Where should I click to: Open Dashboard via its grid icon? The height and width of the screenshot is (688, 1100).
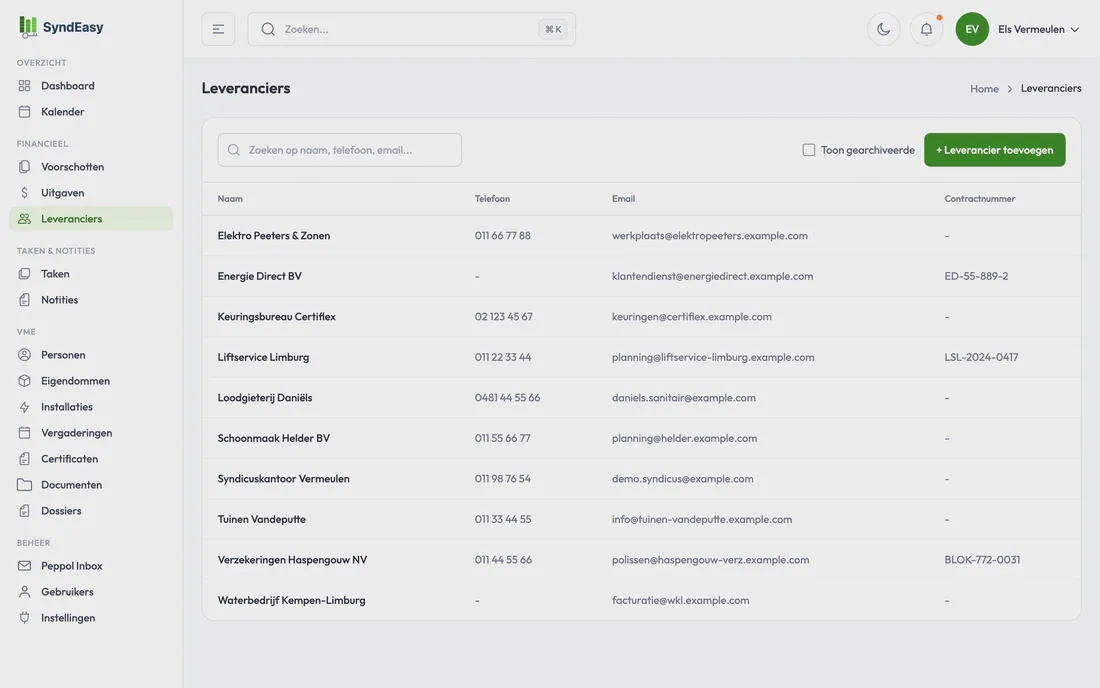tap(25, 86)
